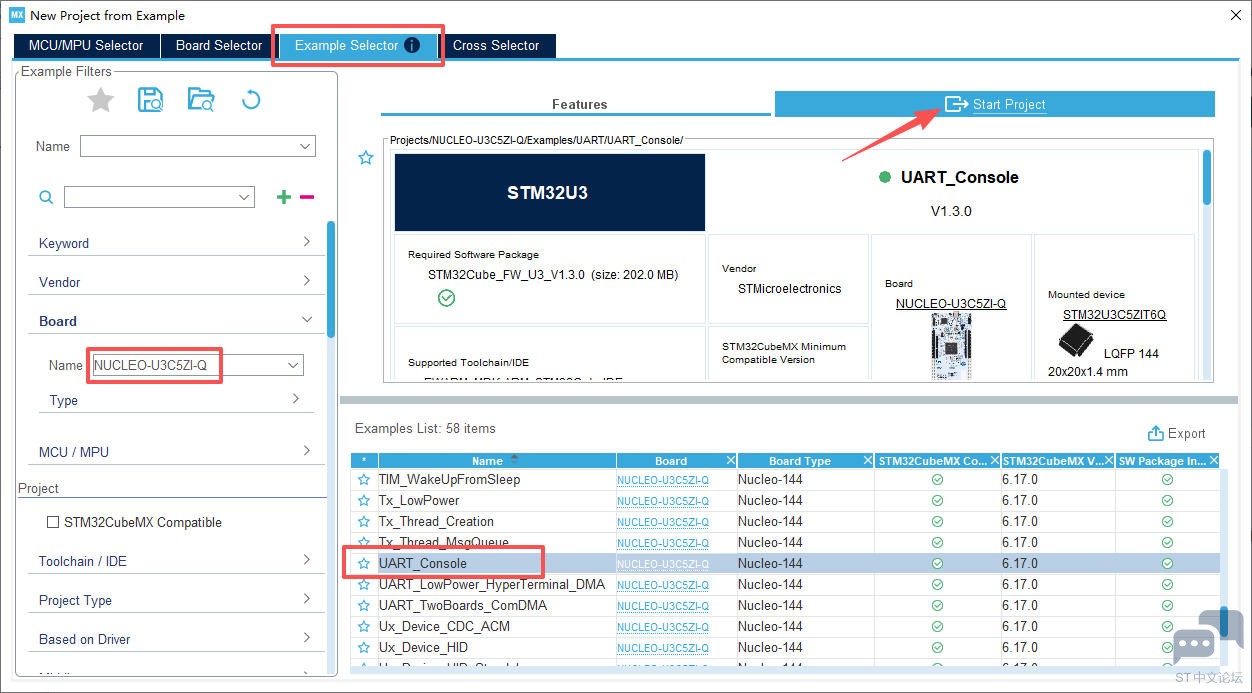
Task: Click the save filters disk icon
Action: point(150,99)
